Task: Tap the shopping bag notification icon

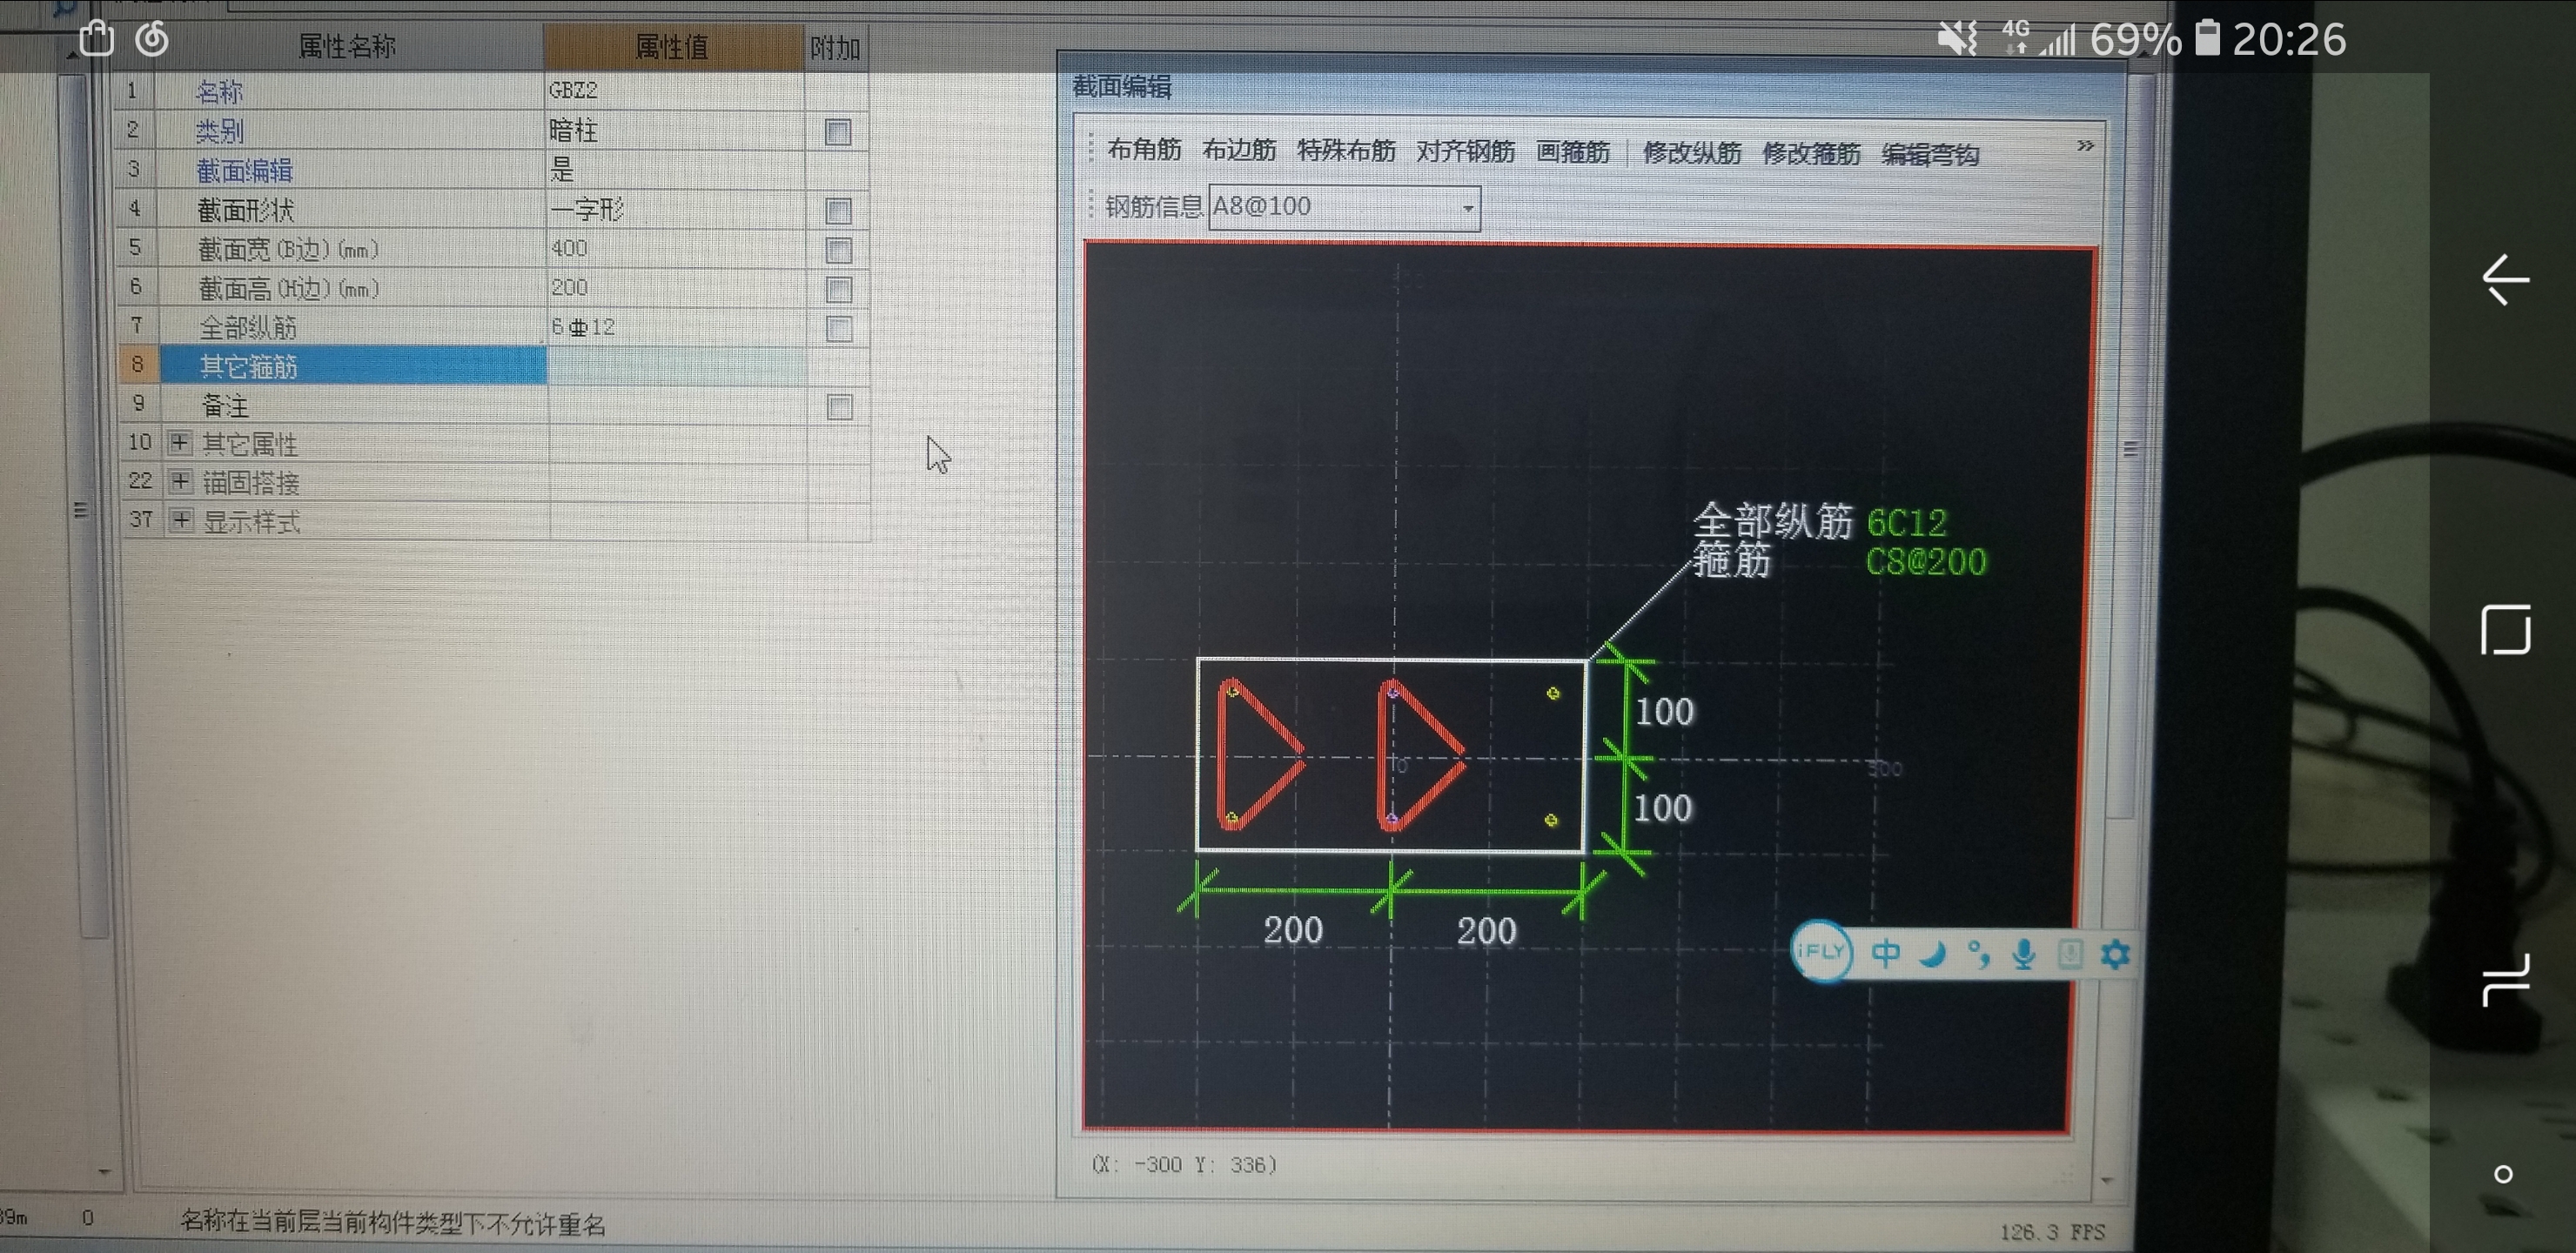Action: [x=97, y=39]
